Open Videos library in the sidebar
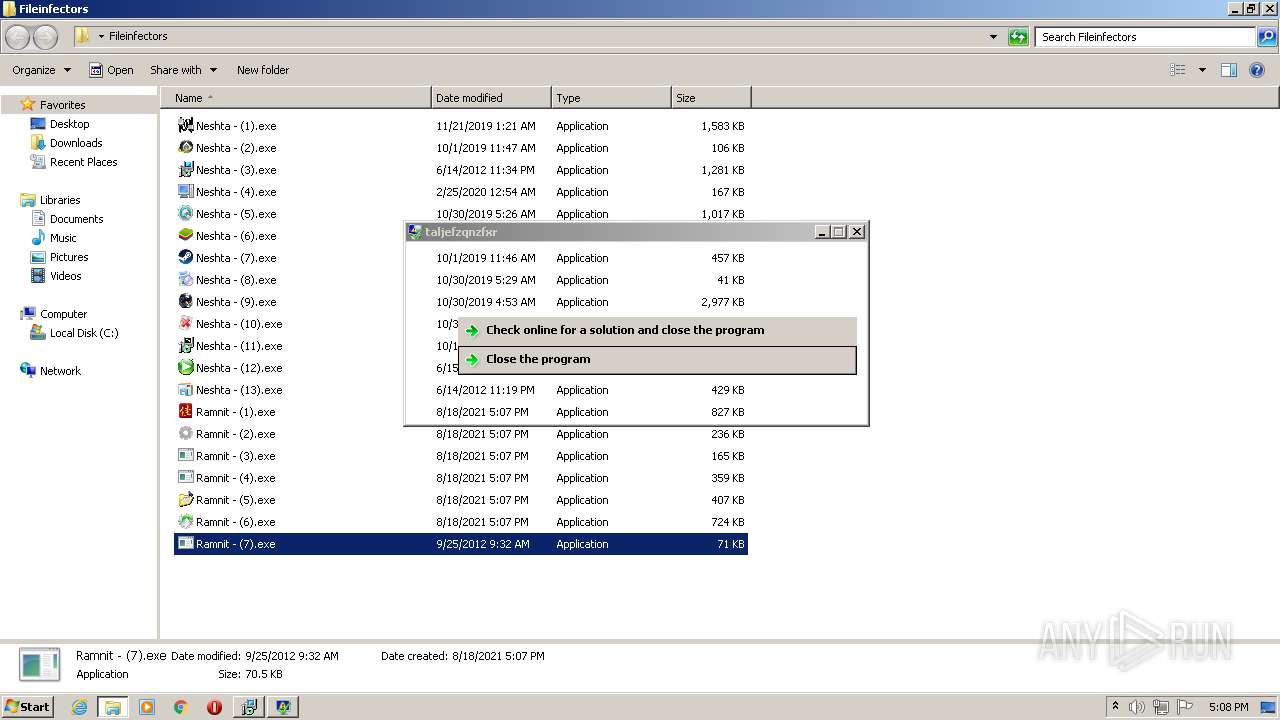The width and height of the screenshot is (1280, 720). click(65, 276)
